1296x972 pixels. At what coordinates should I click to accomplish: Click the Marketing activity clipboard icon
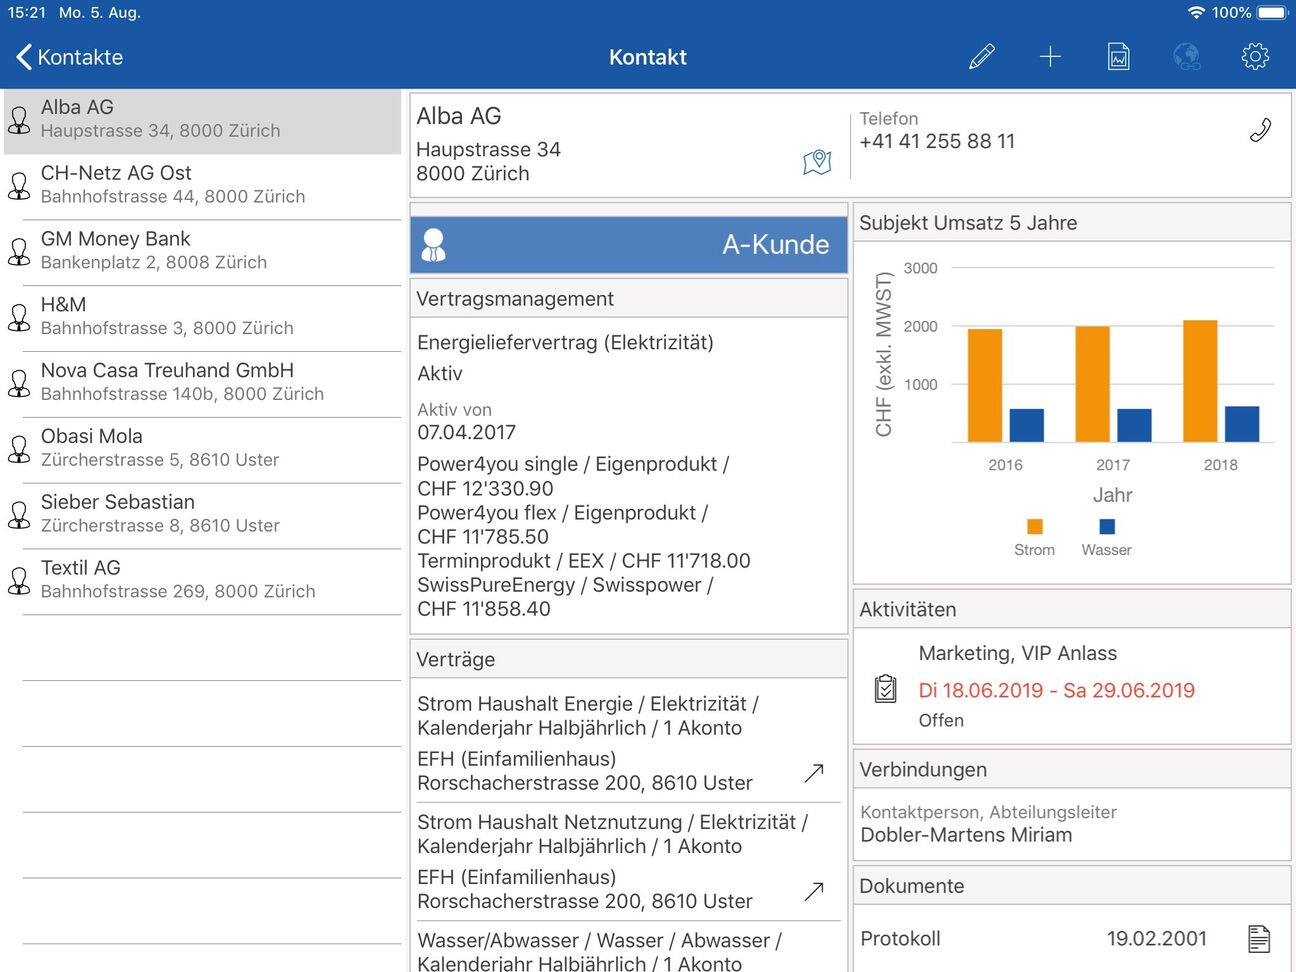click(885, 688)
